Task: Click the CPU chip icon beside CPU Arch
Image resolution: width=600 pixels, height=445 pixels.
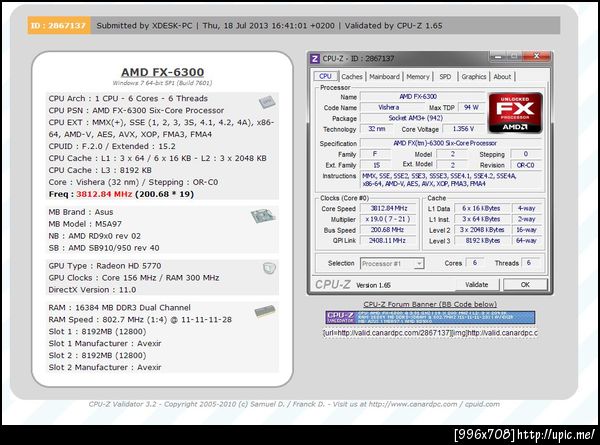Action: point(267,101)
